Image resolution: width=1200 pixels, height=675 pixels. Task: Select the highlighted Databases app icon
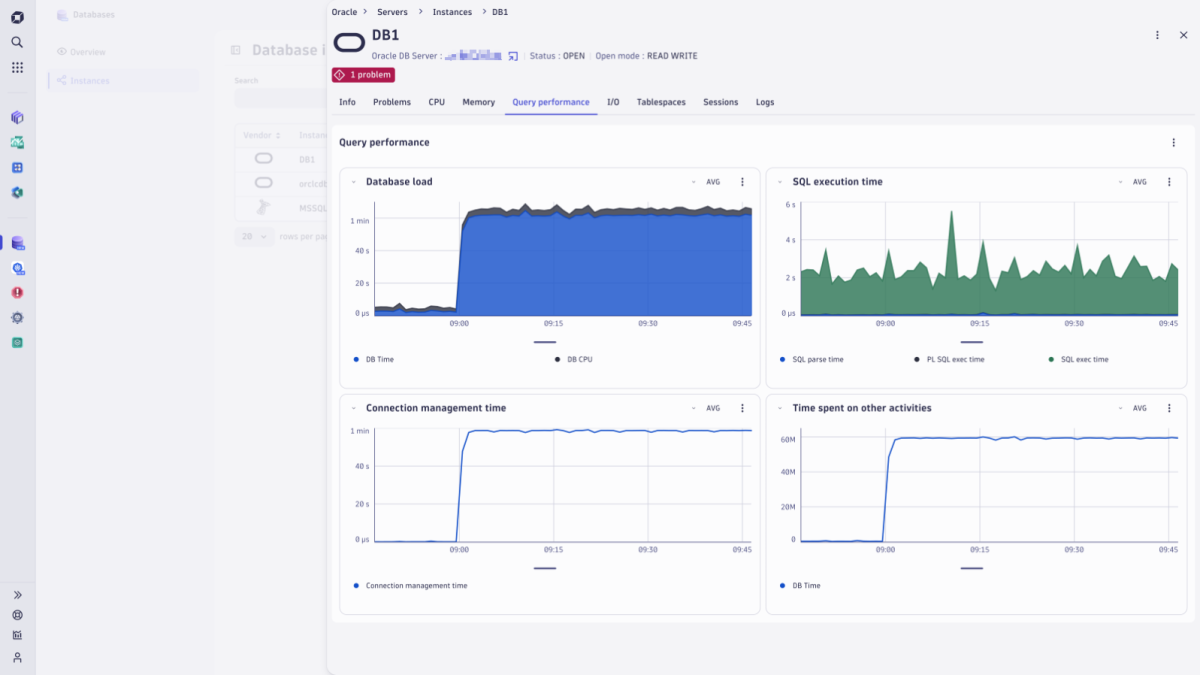(16, 242)
